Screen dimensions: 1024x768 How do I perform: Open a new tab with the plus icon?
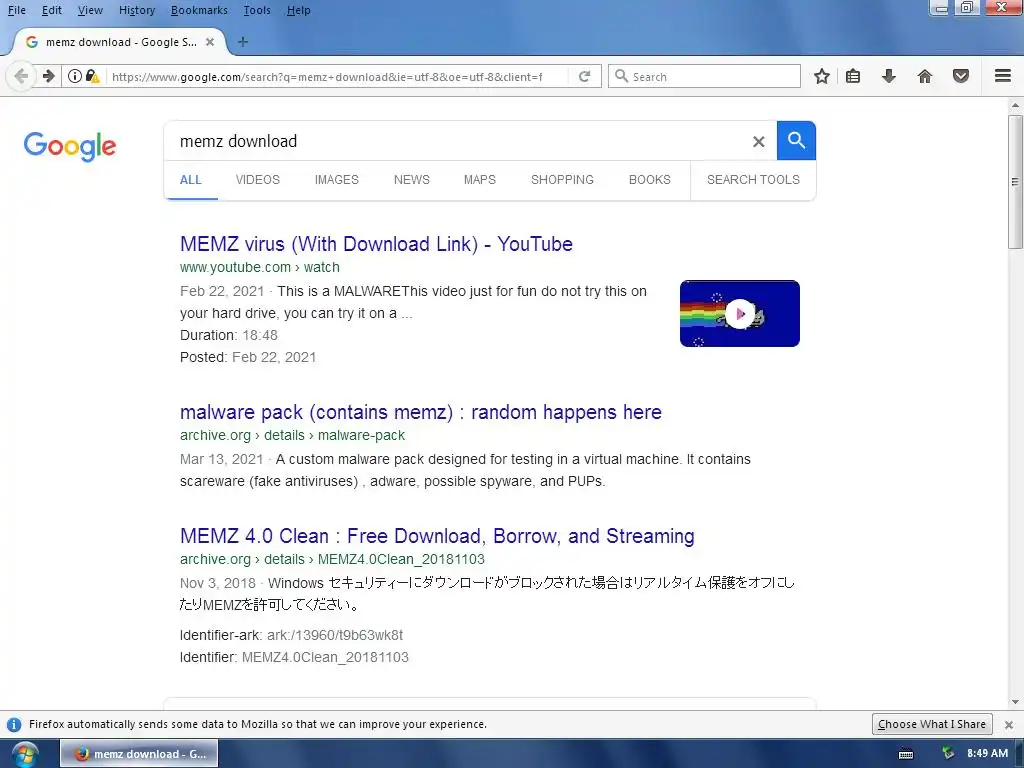(x=243, y=42)
